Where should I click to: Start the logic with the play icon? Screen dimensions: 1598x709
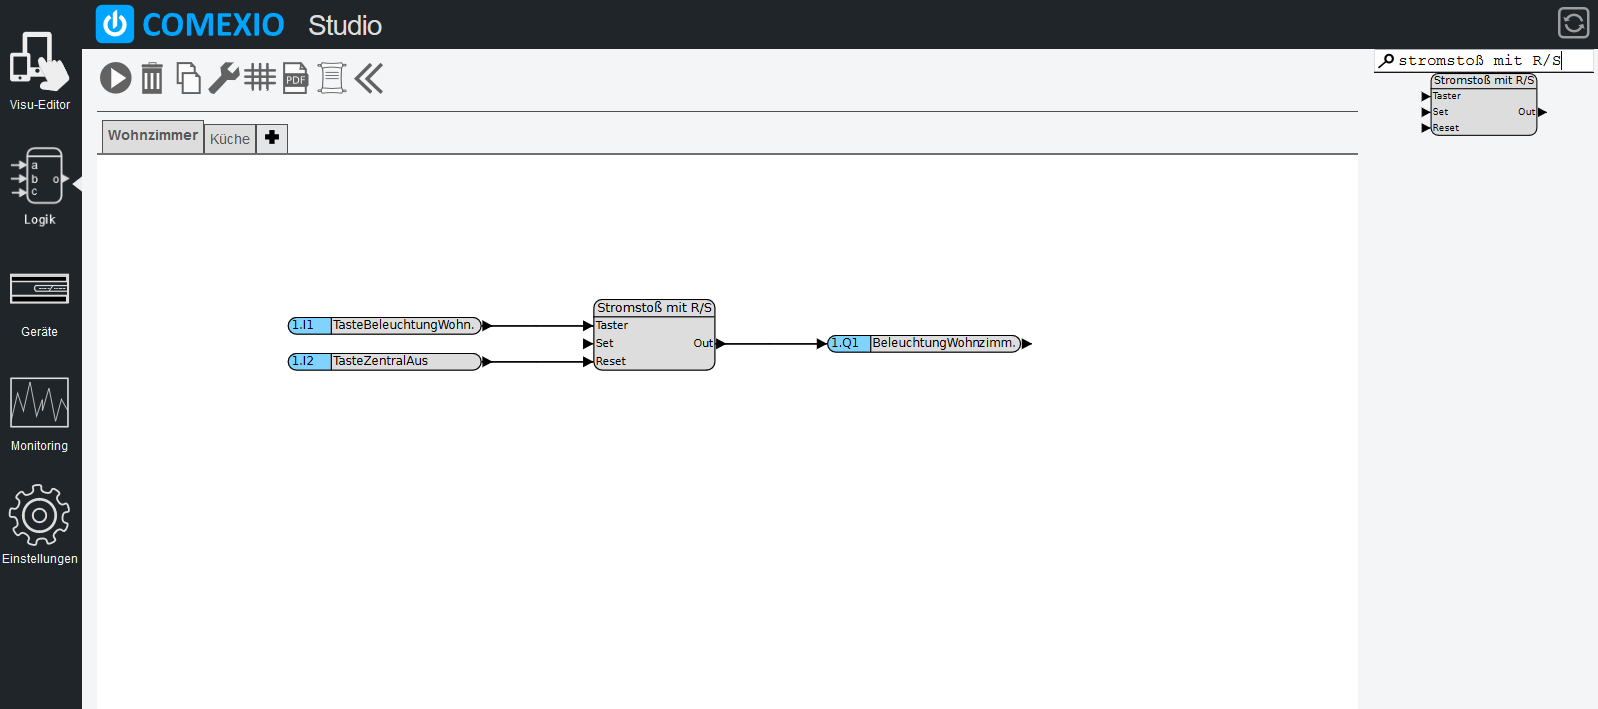click(116, 78)
